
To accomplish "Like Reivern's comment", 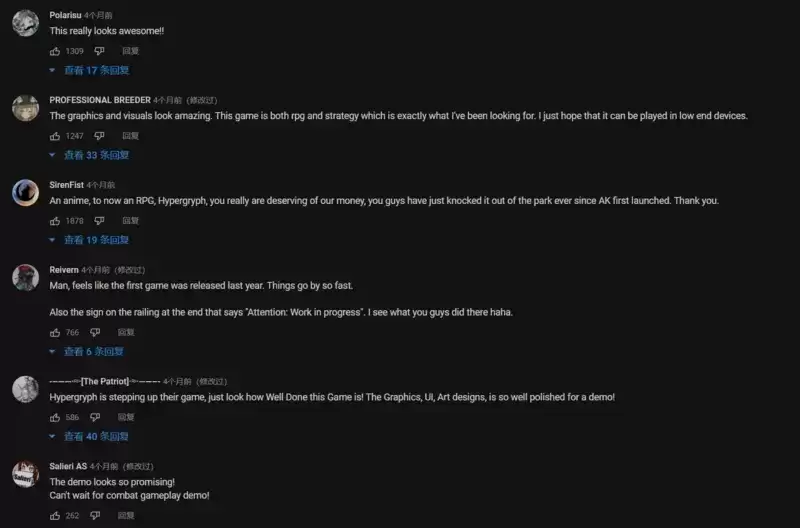I will 55,333.
